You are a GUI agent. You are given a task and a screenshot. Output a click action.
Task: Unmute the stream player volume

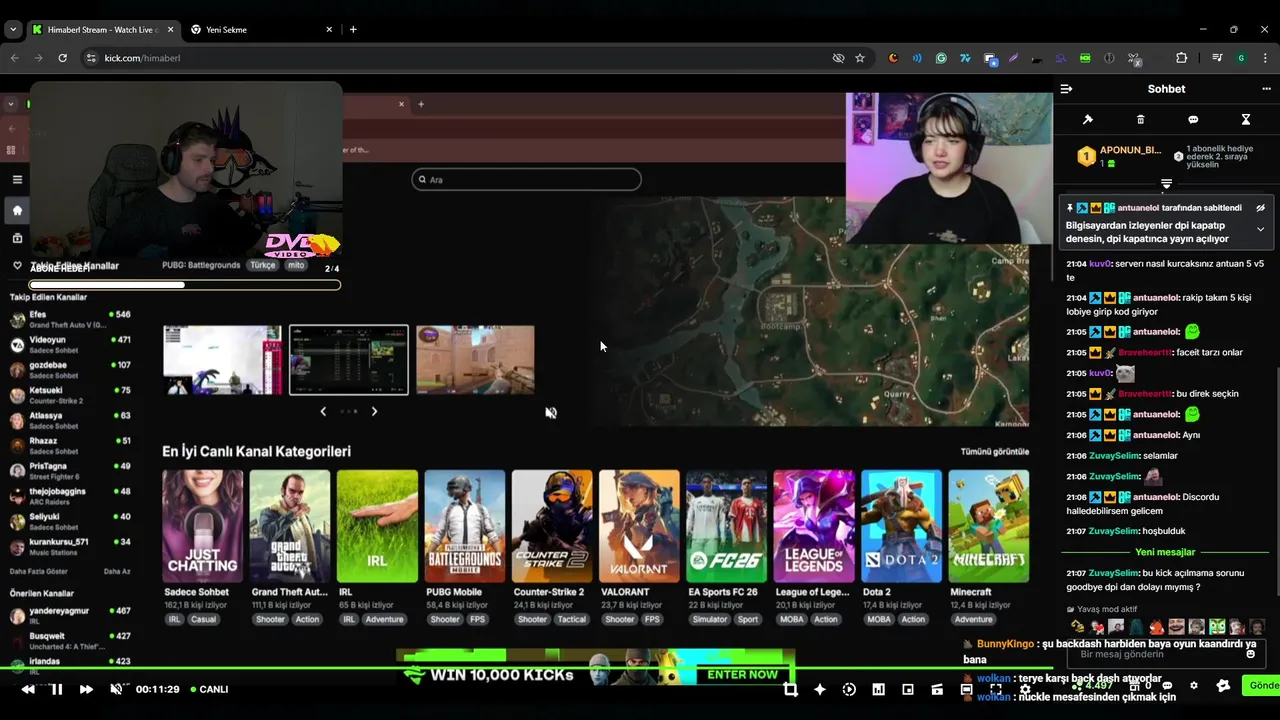click(x=116, y=689)
